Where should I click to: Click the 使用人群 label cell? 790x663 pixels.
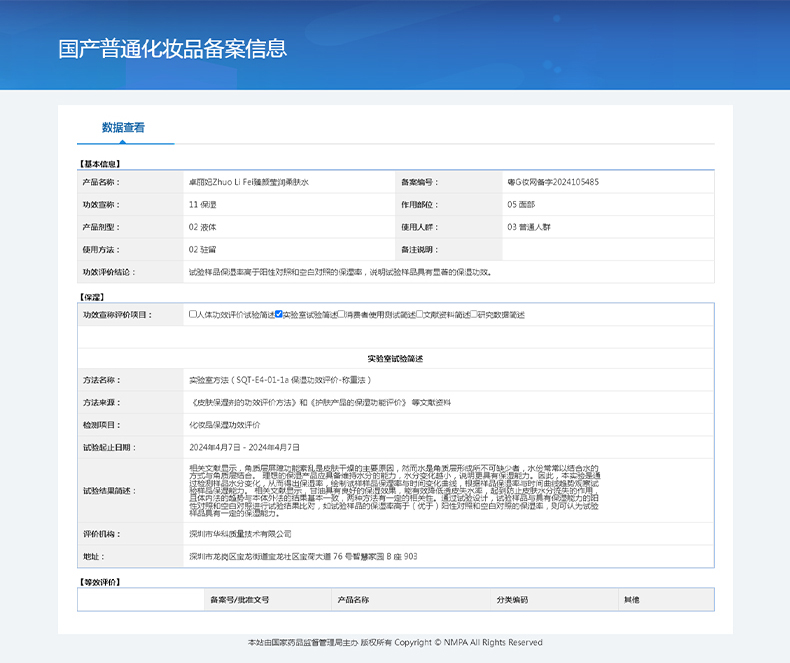coord(449,227)
